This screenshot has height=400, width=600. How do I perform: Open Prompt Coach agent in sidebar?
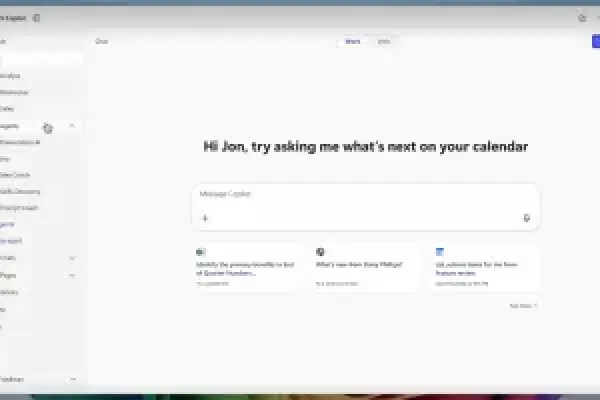tap(19, 208)
